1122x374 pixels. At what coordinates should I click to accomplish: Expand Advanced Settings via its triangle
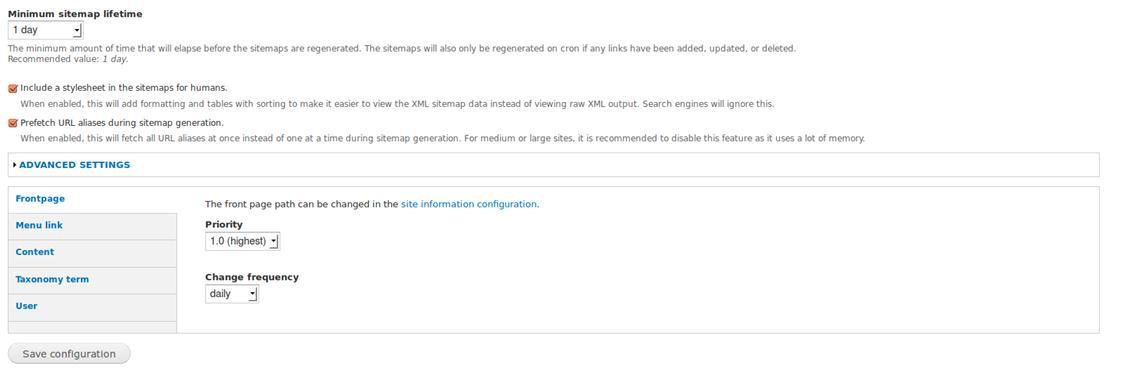coord(14,164)
